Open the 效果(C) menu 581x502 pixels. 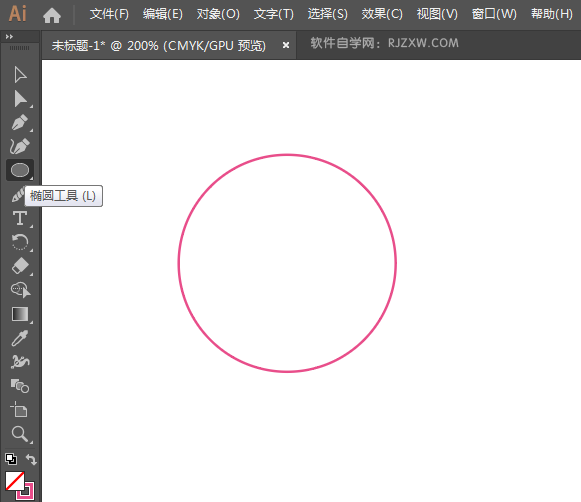click(382, 14)
